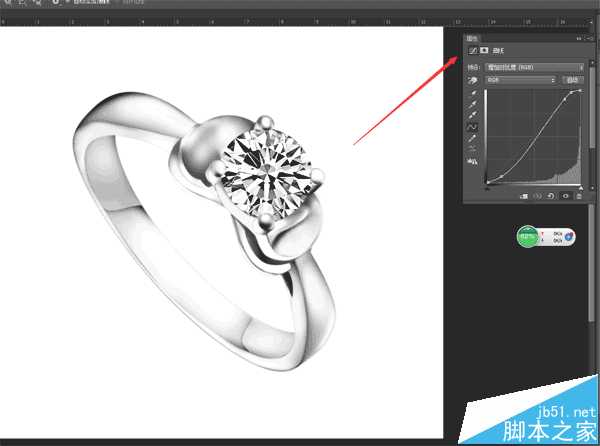
Task: Pick the white point eyedropper
Action: 473,114
